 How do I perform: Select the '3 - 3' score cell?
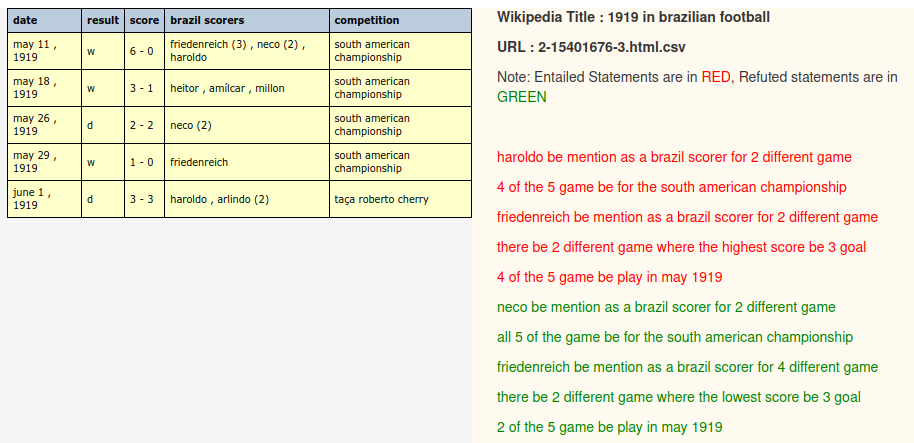(x=145, y=199)
